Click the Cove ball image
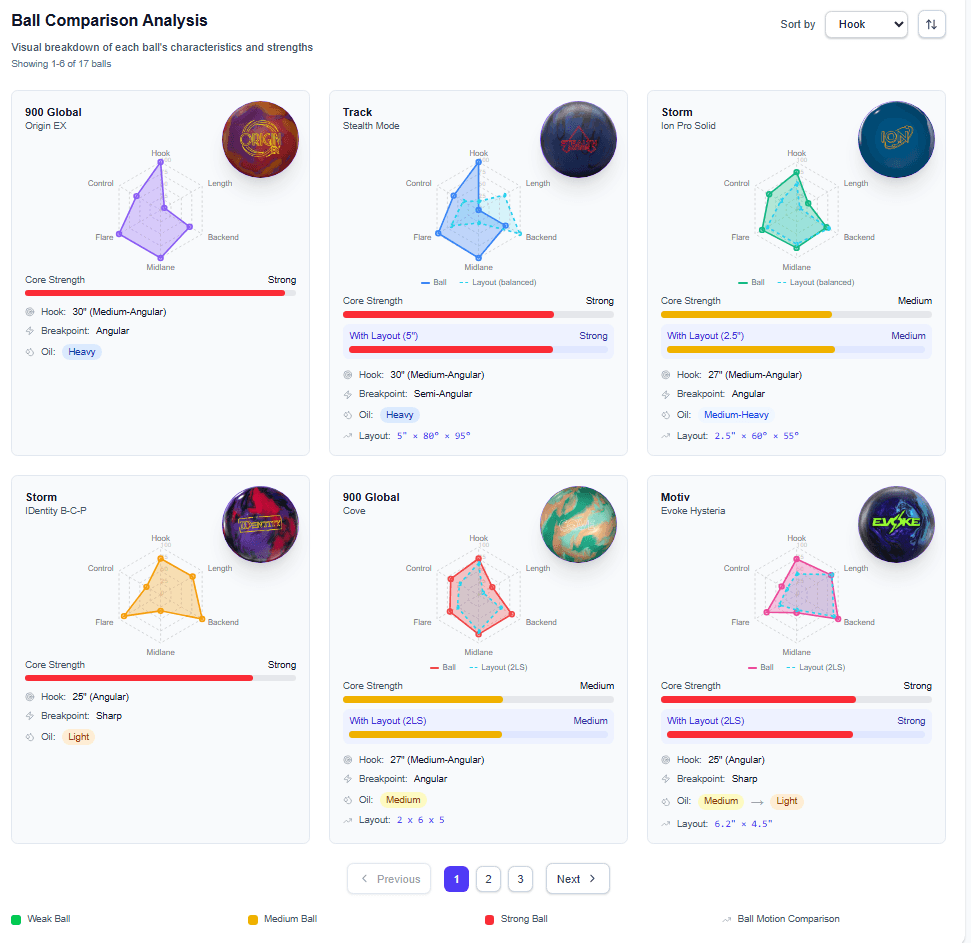The image size is (971, 943). tap(578, 524)
